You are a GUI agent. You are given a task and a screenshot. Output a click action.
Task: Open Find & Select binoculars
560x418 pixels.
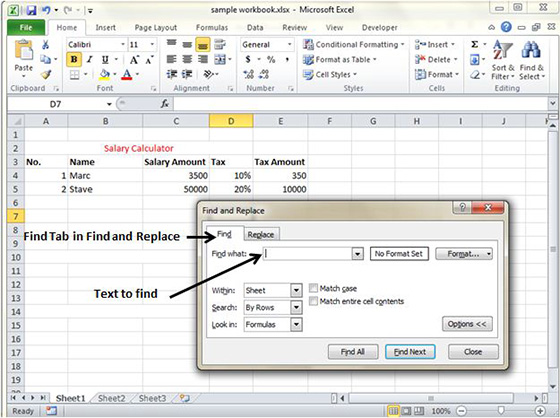tap(531, 60)
